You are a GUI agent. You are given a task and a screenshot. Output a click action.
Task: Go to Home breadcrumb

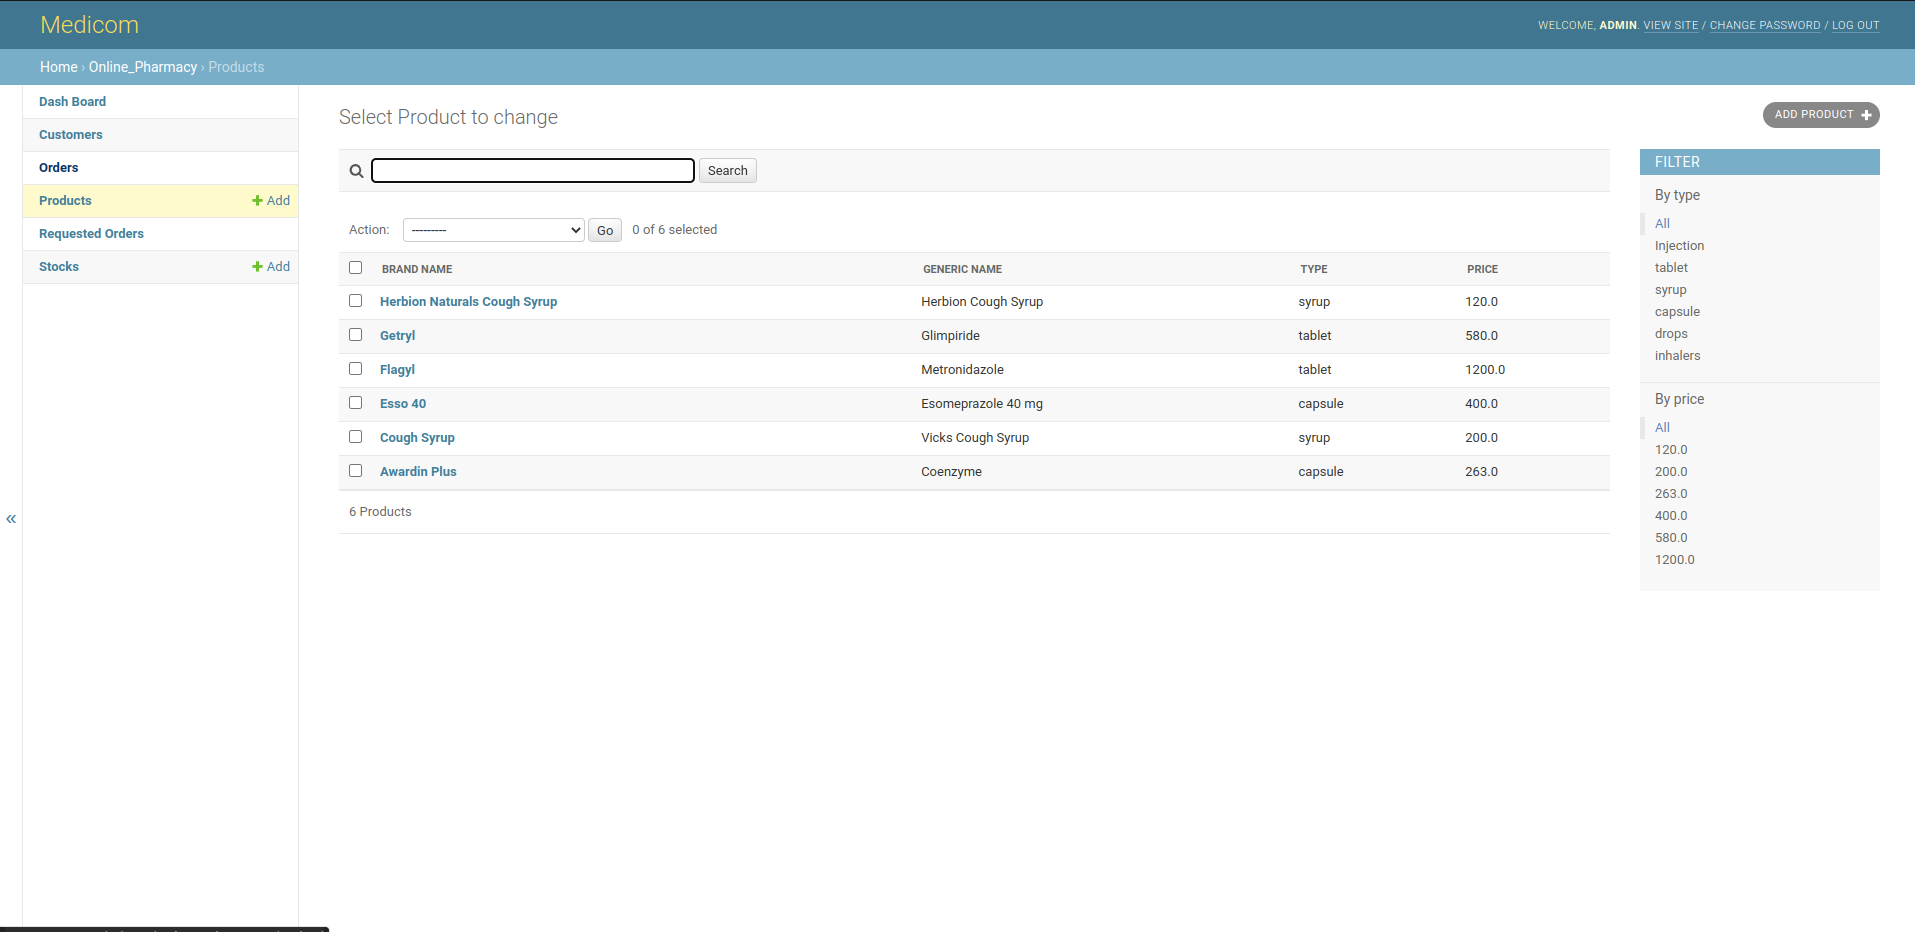tap(58, 67)
